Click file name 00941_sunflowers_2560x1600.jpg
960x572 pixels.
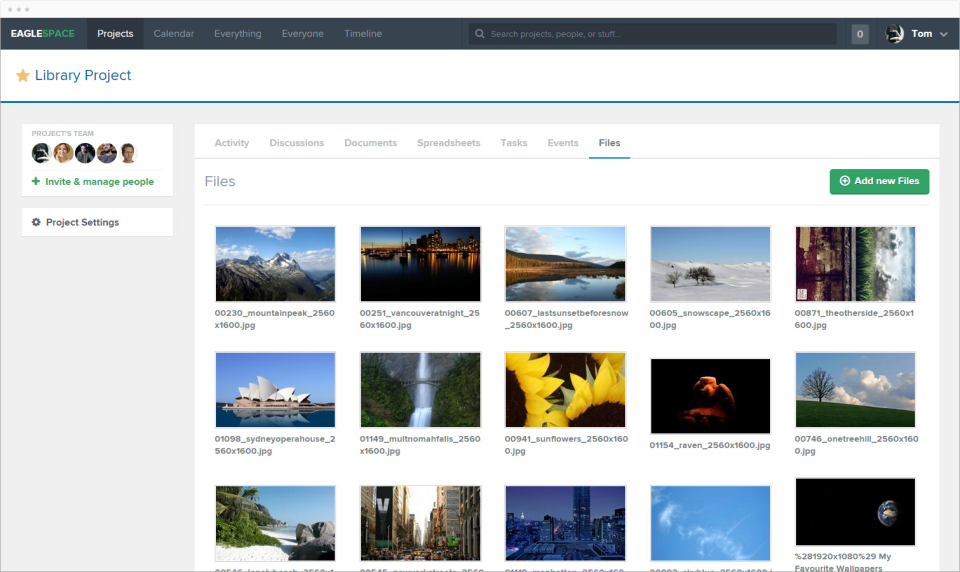pos(566,445)
